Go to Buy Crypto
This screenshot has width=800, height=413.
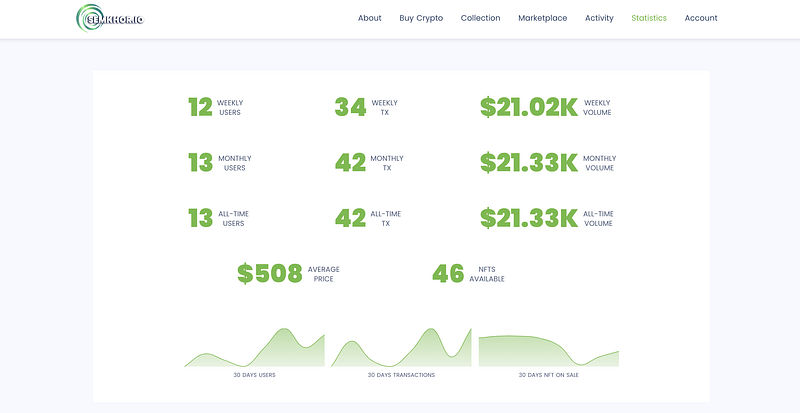(421, 18)
